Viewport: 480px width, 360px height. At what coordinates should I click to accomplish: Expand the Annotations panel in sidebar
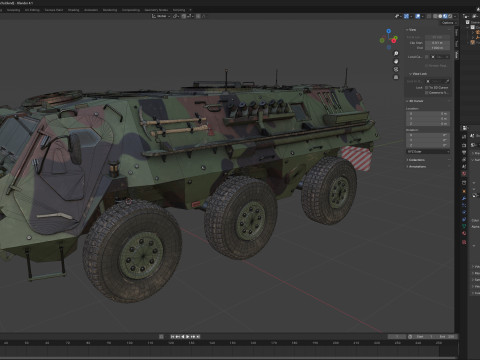tap(416, 166)
